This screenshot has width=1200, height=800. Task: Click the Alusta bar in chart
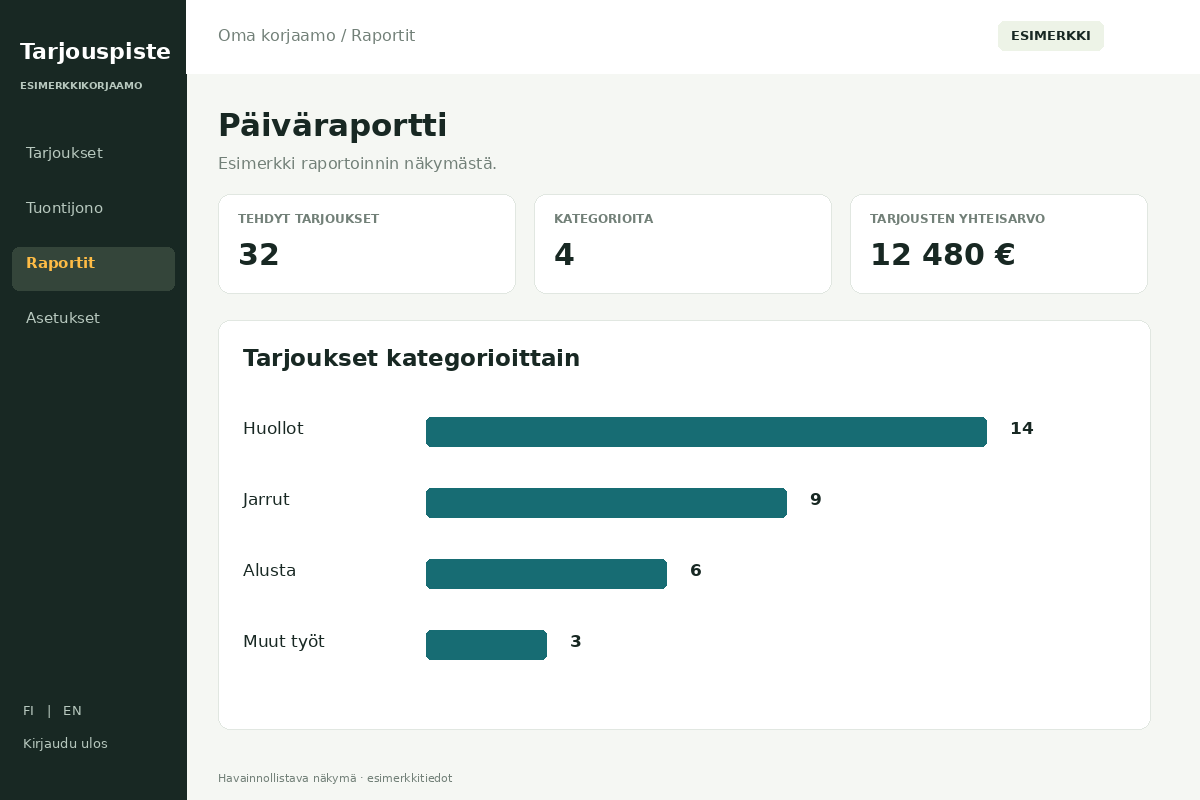coord(546,574)
